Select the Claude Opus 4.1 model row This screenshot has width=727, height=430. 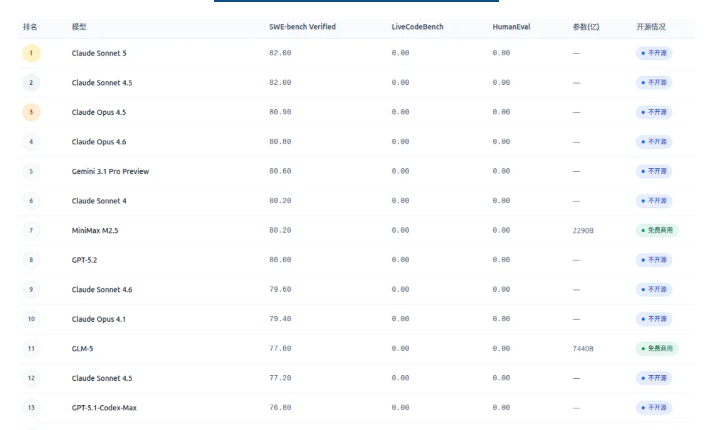click(x=99, y=319)
